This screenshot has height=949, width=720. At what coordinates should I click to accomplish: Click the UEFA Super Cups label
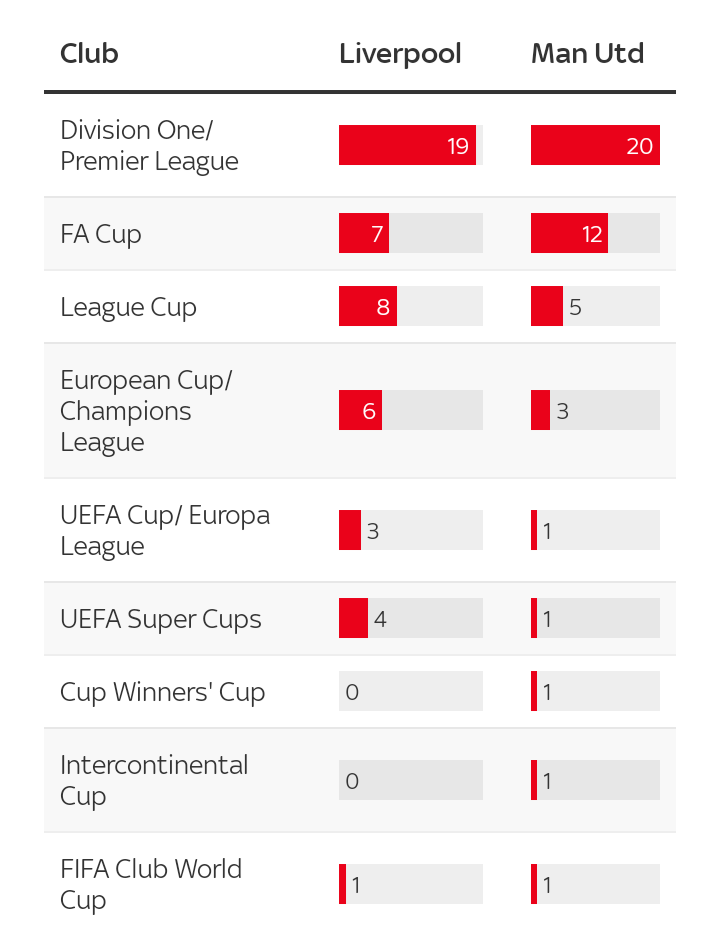pyautogui.click(x=161, y=619)
